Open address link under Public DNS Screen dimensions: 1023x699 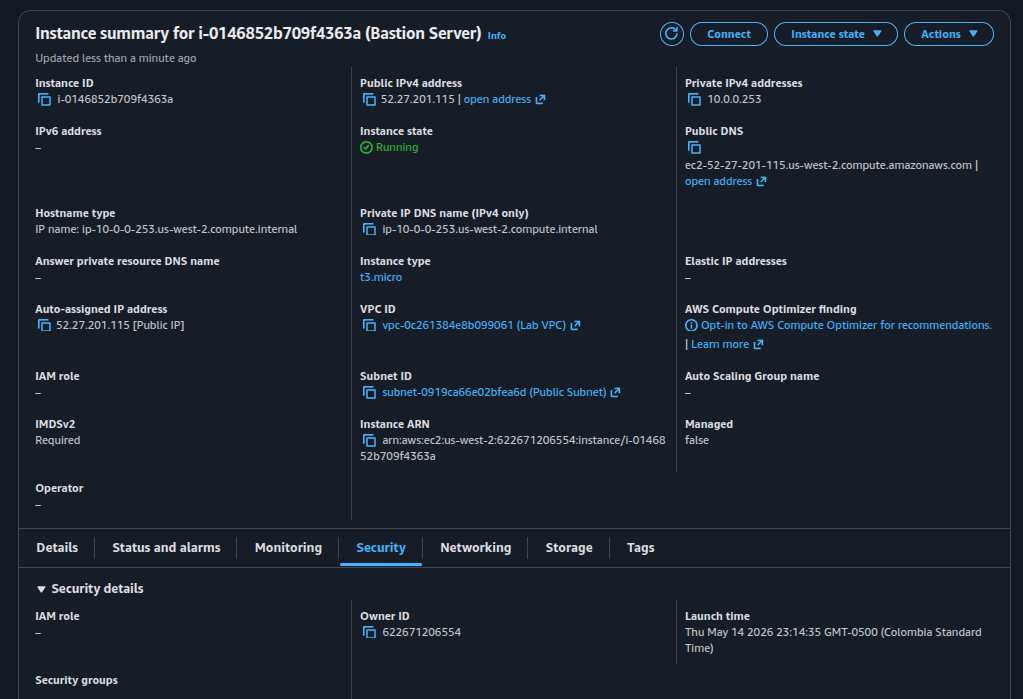(x=725, y=181)
